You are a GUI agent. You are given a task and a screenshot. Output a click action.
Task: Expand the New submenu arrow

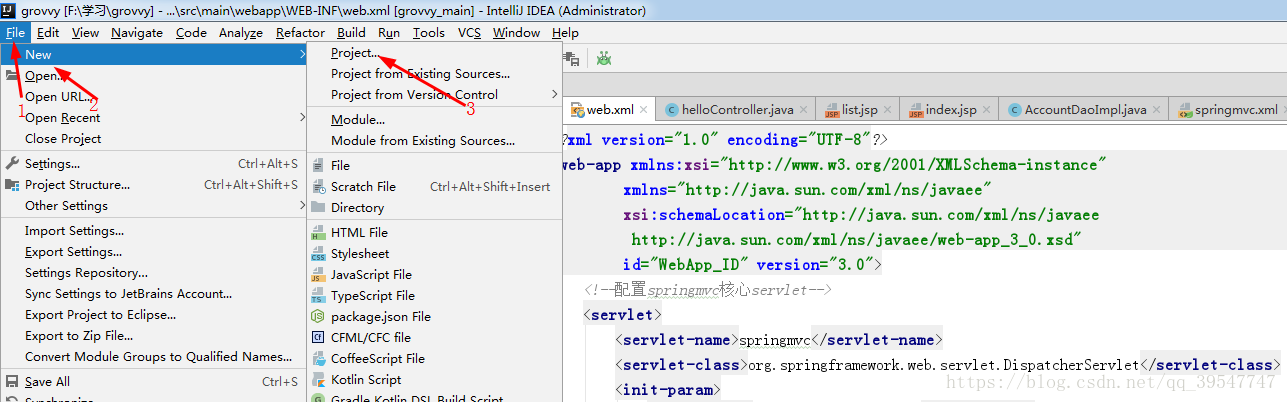[302, 55]
